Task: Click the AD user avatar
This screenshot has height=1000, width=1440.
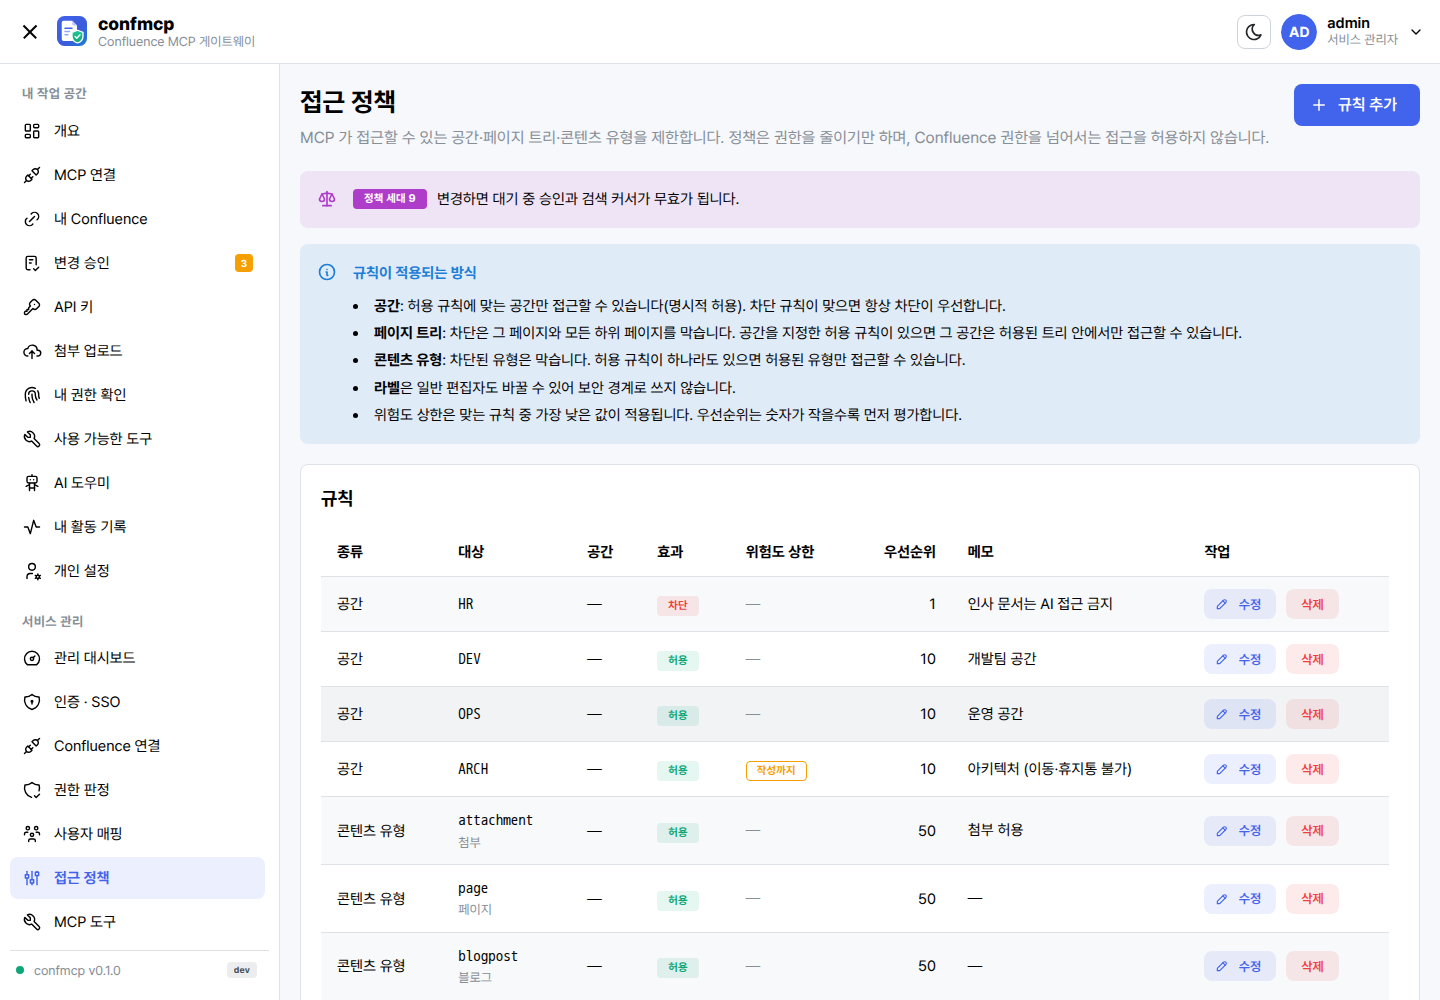Action: pos(1299,32)
